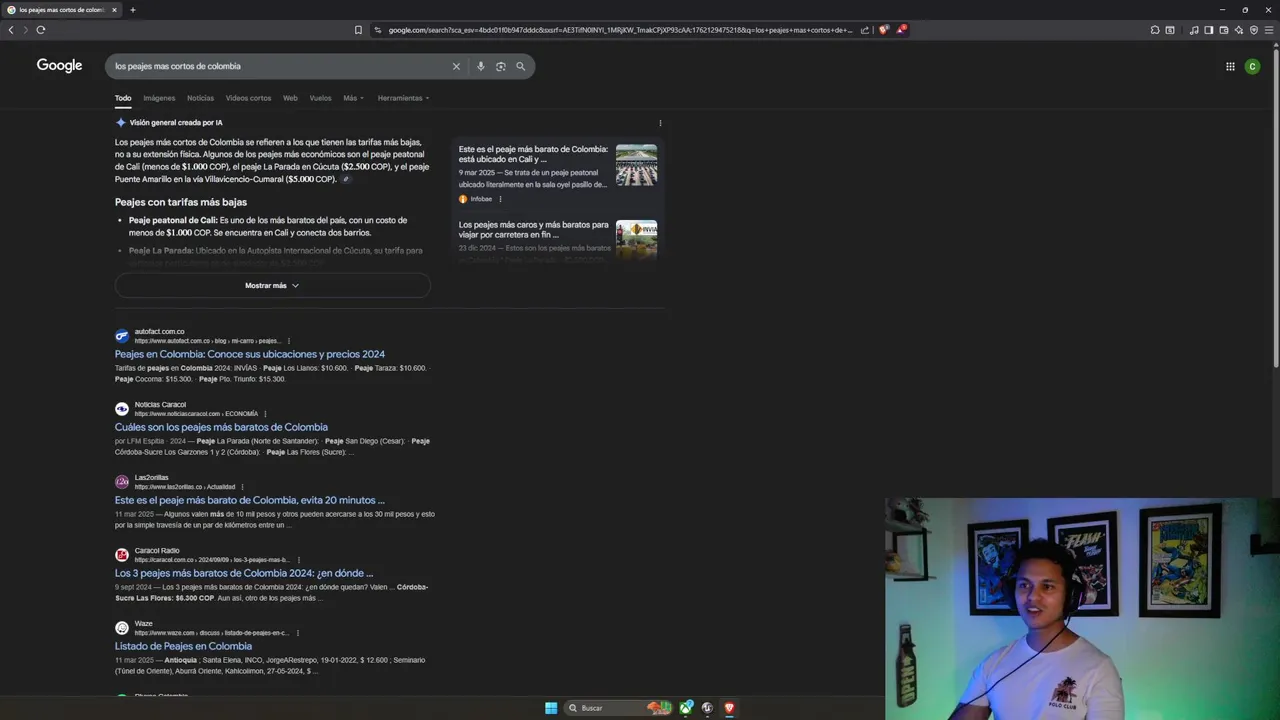Open 'Los 3 peajes más baratos de Colombia 2024' result
The image size is (1280, 720).
coord(244,573)
